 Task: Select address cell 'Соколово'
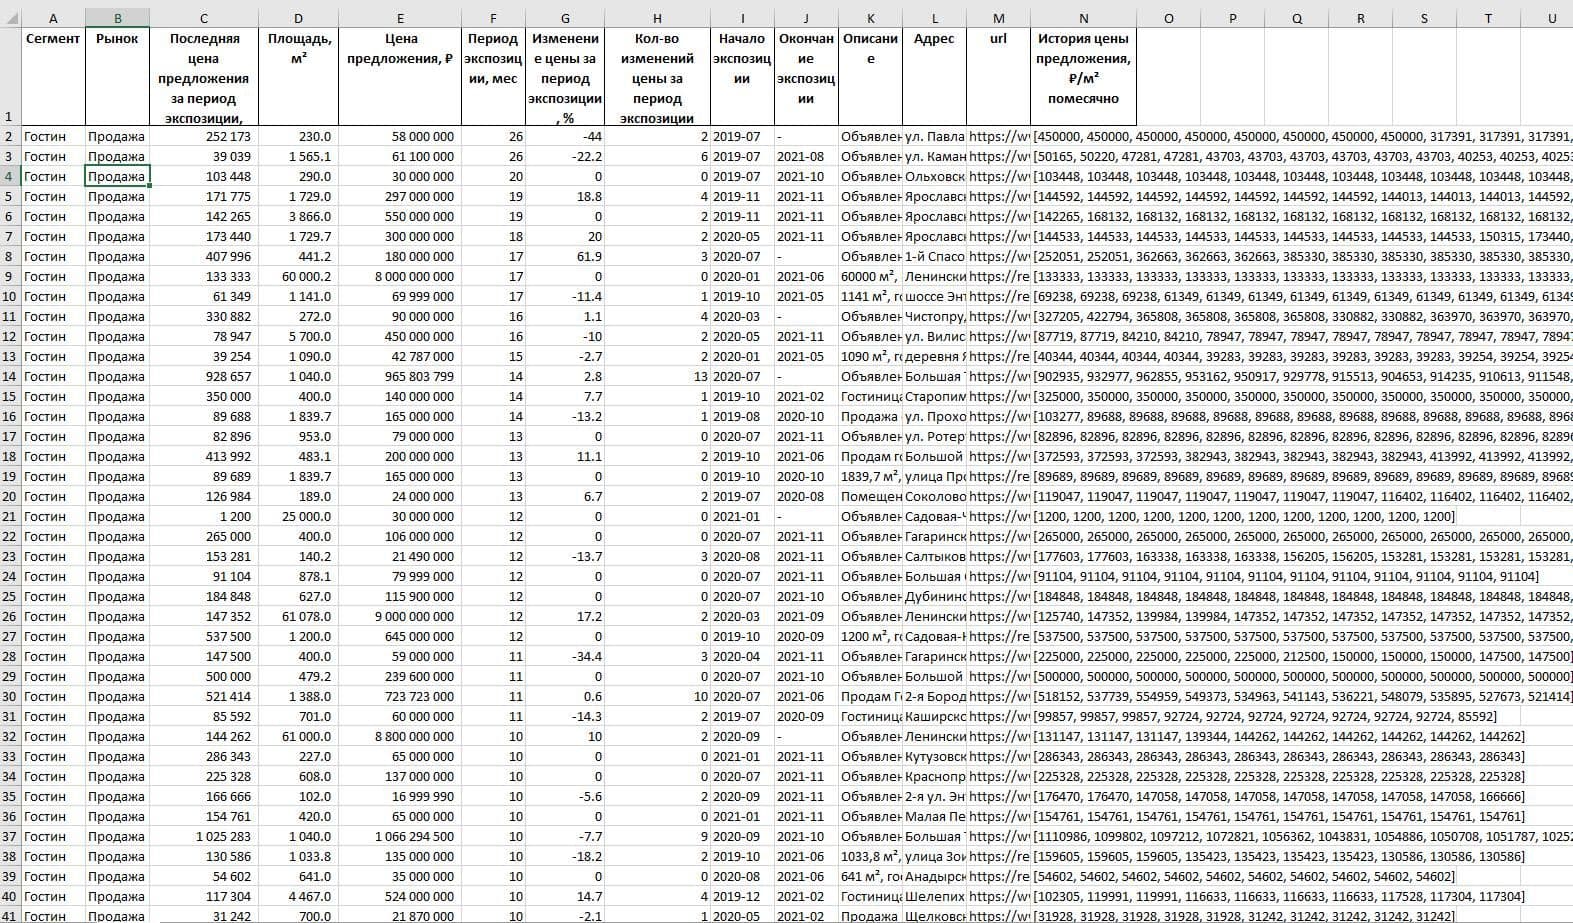934,496
